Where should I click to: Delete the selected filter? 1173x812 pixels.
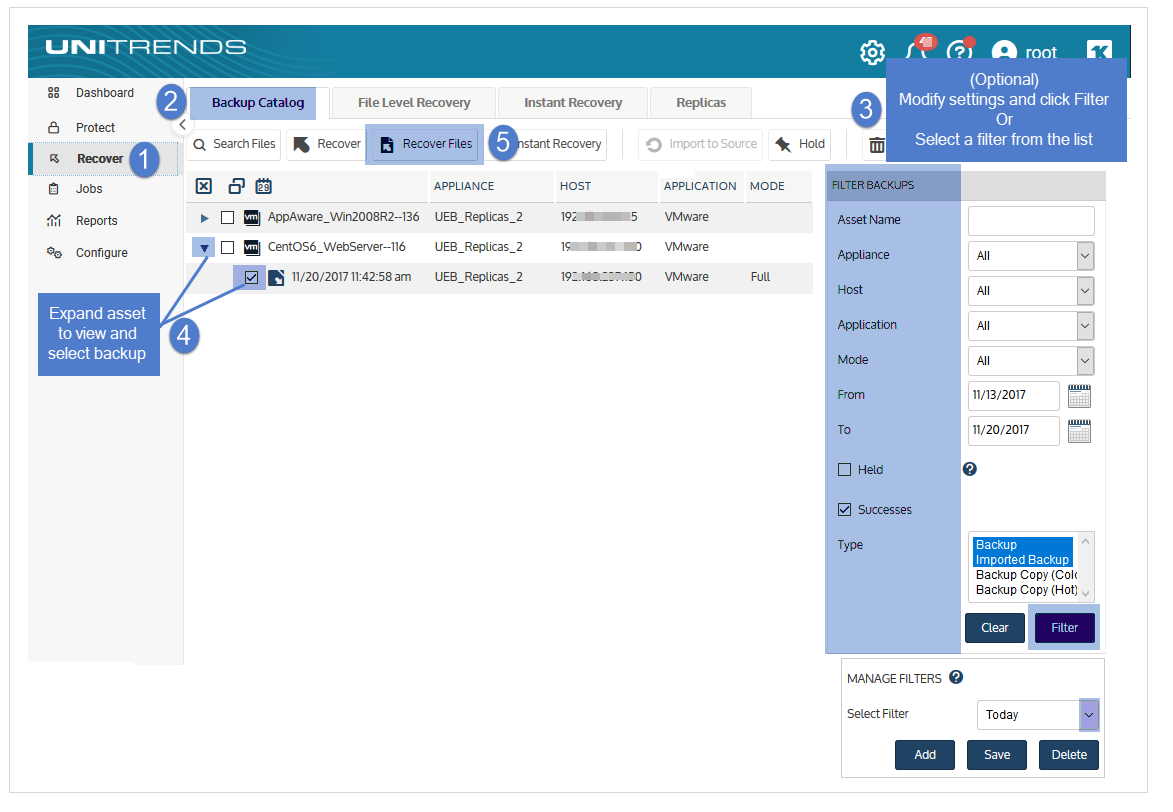(x=1068, y=754)
